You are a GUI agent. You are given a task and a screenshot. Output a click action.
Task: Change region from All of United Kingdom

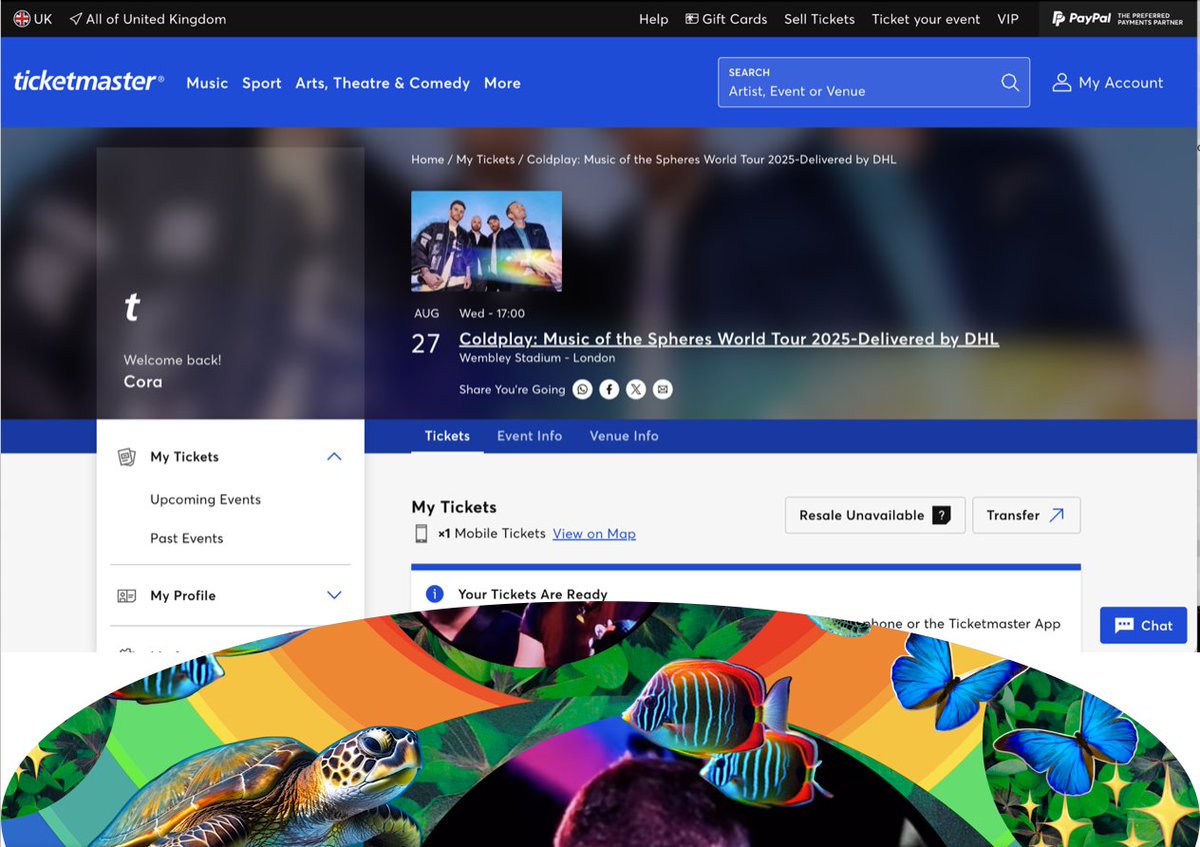(x=156, y=19)
